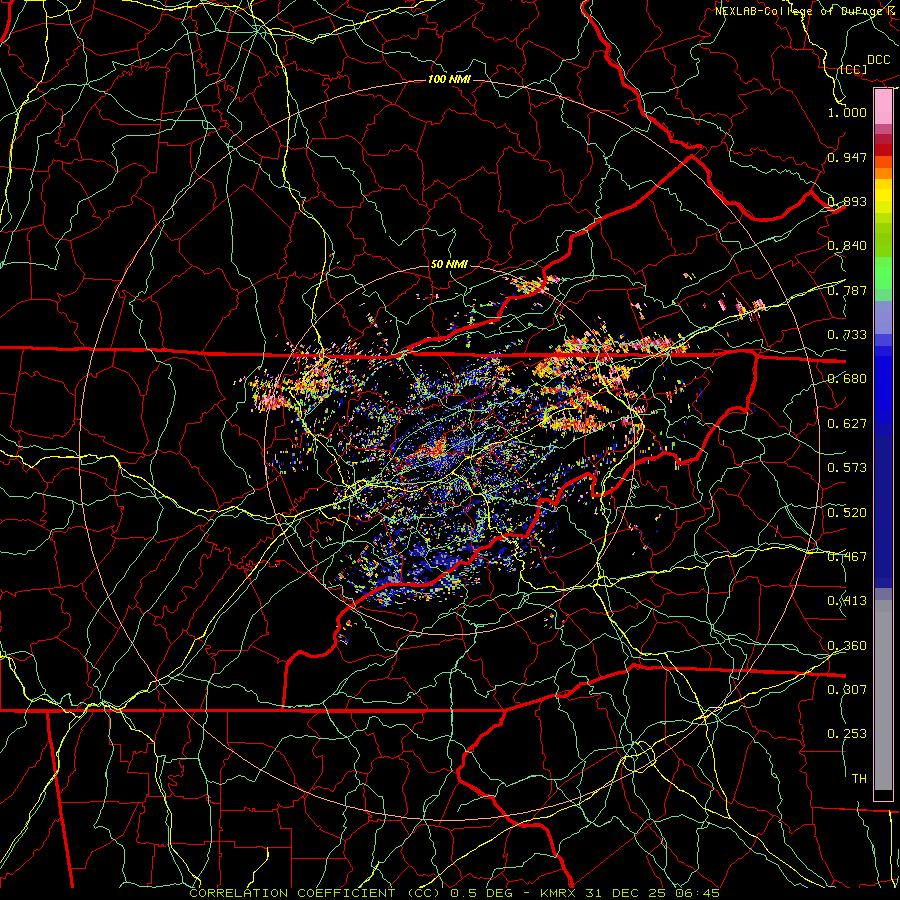Click the 50 NMI range ring label
This screenshot has height=900, width=900.
pos(449,264)
